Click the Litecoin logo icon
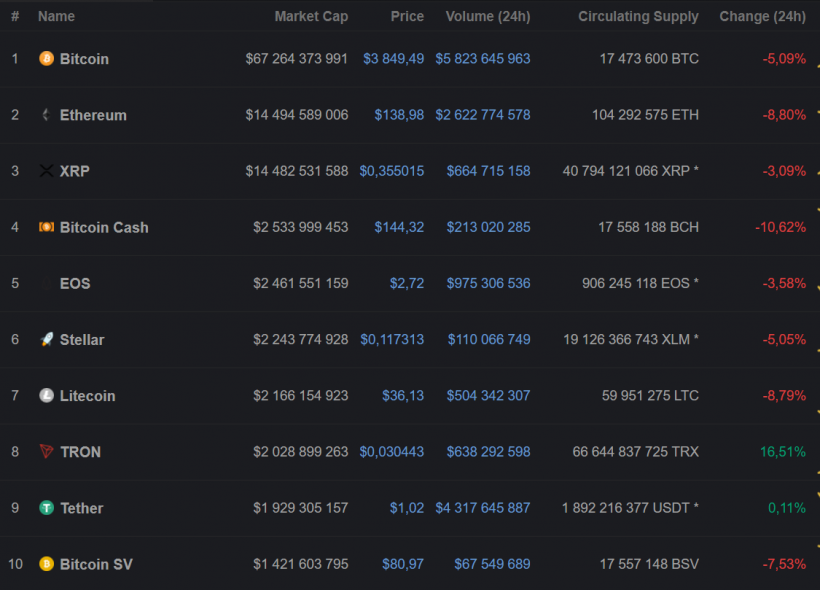 (x=46, y=396)
